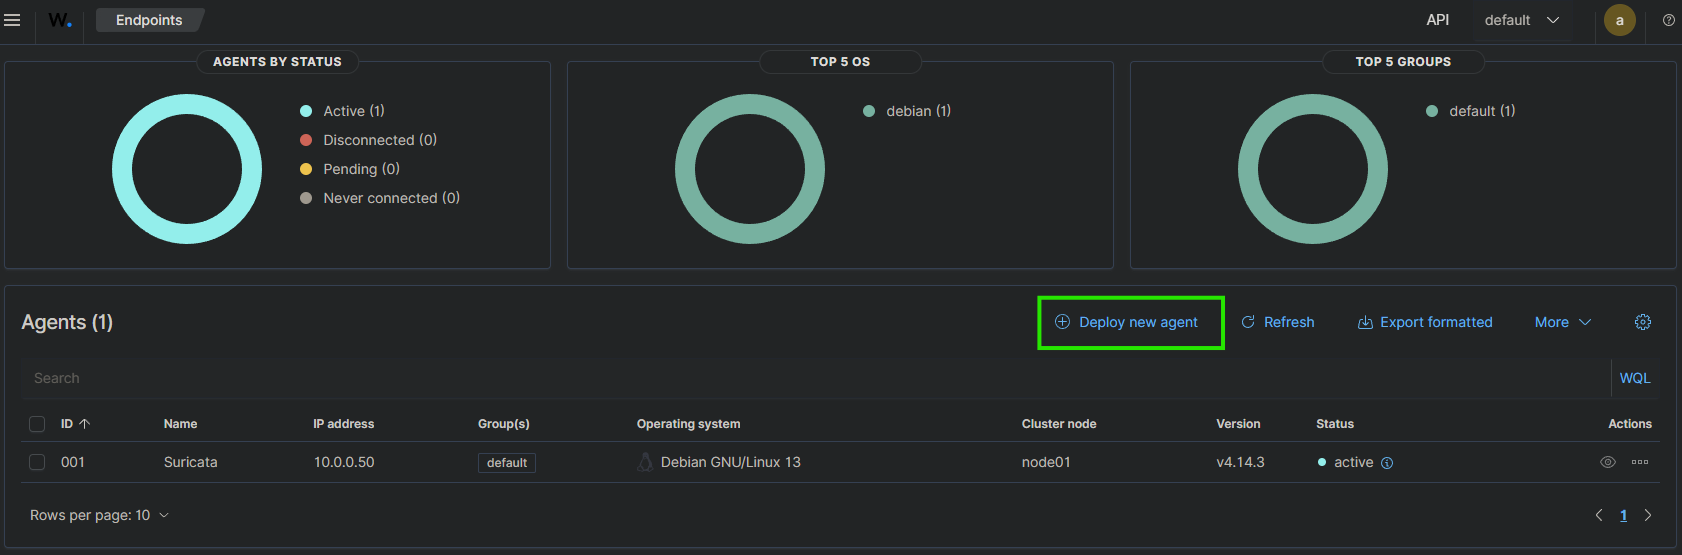Toggle WQL query mode
The height and width of the screenshot is (555, 1682).
tap(1634, 378)
